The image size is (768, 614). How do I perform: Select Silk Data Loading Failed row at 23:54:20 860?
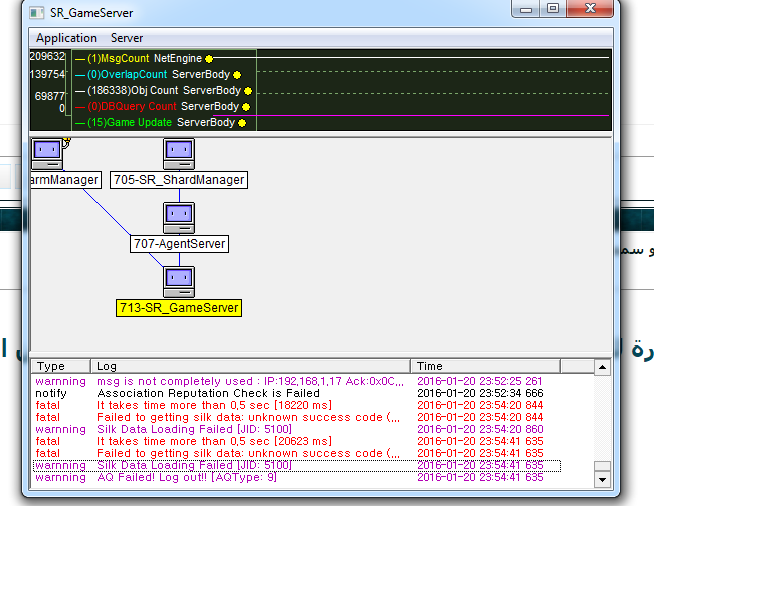point(296,429)
